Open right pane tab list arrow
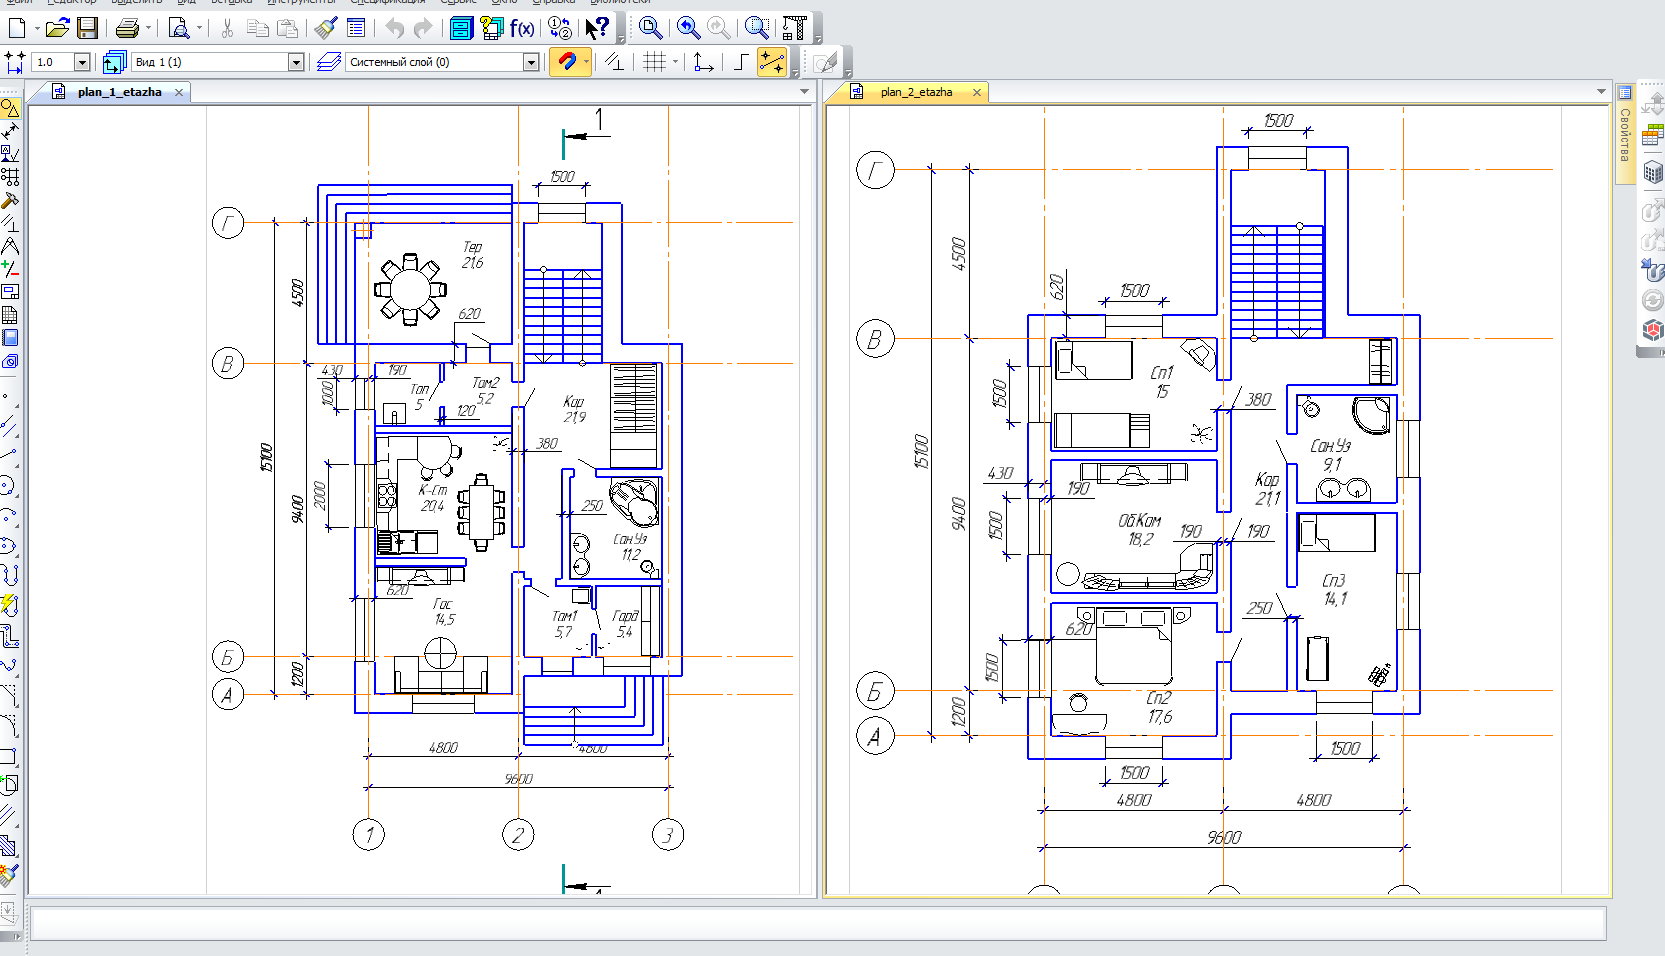The image size is (1665, 956). [1601, 92]
